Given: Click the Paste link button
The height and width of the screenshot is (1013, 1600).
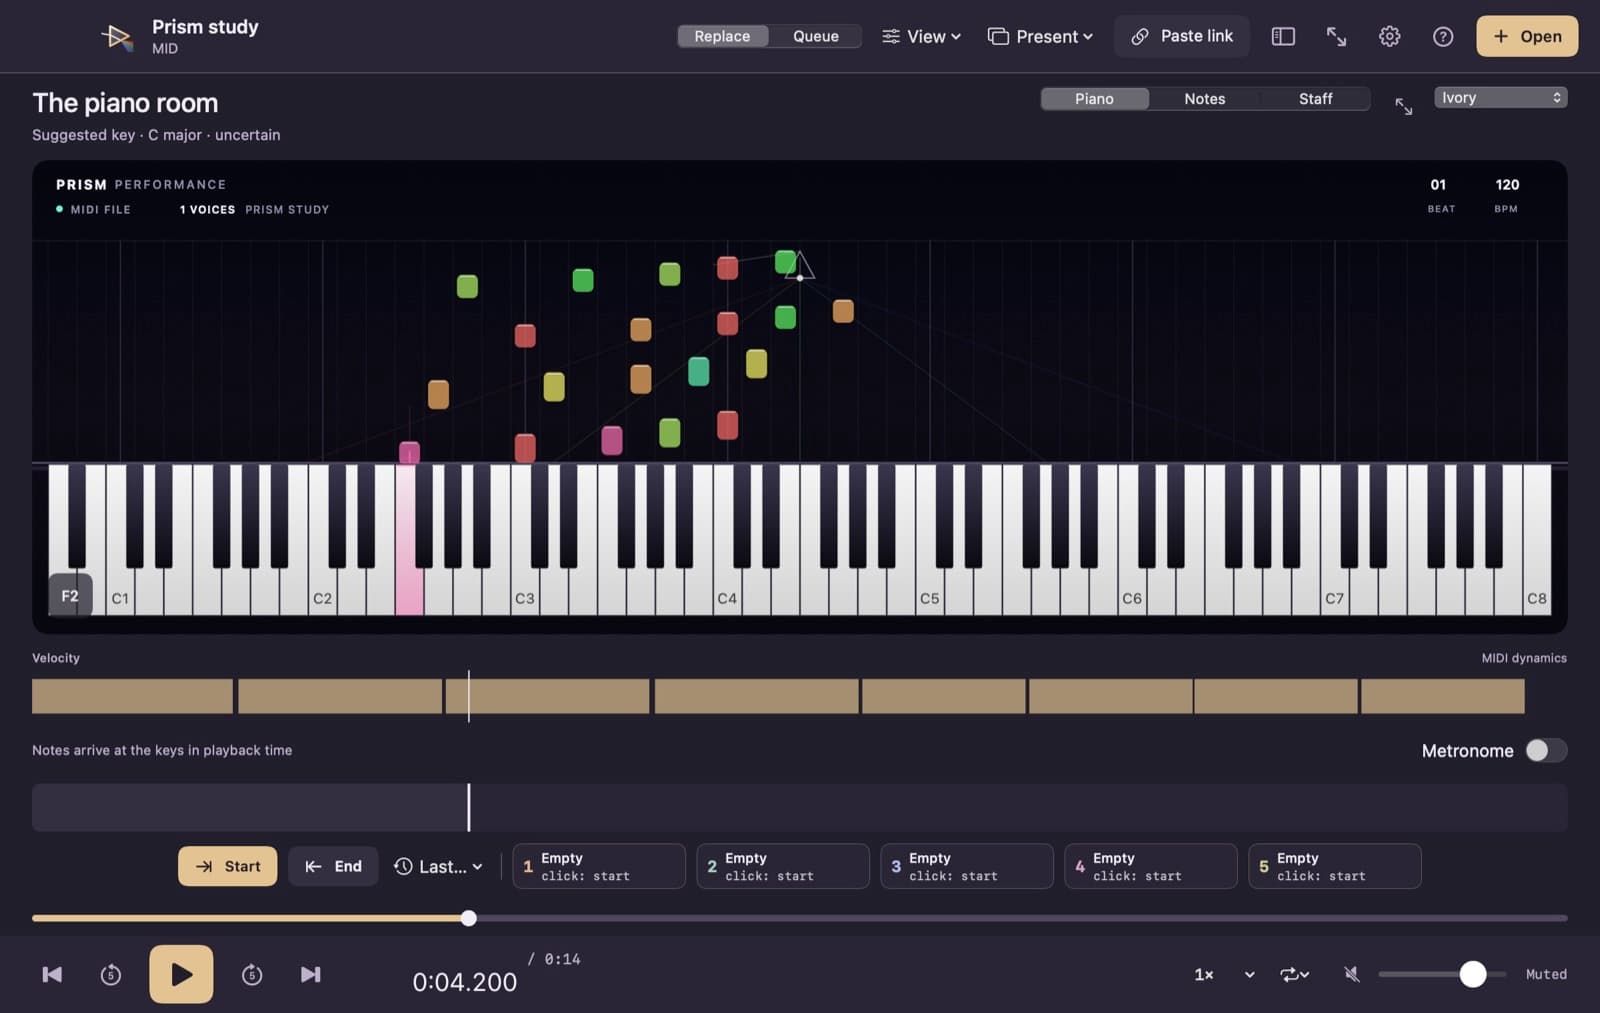Looking at the screenshot, I should tap(1182, 36).
